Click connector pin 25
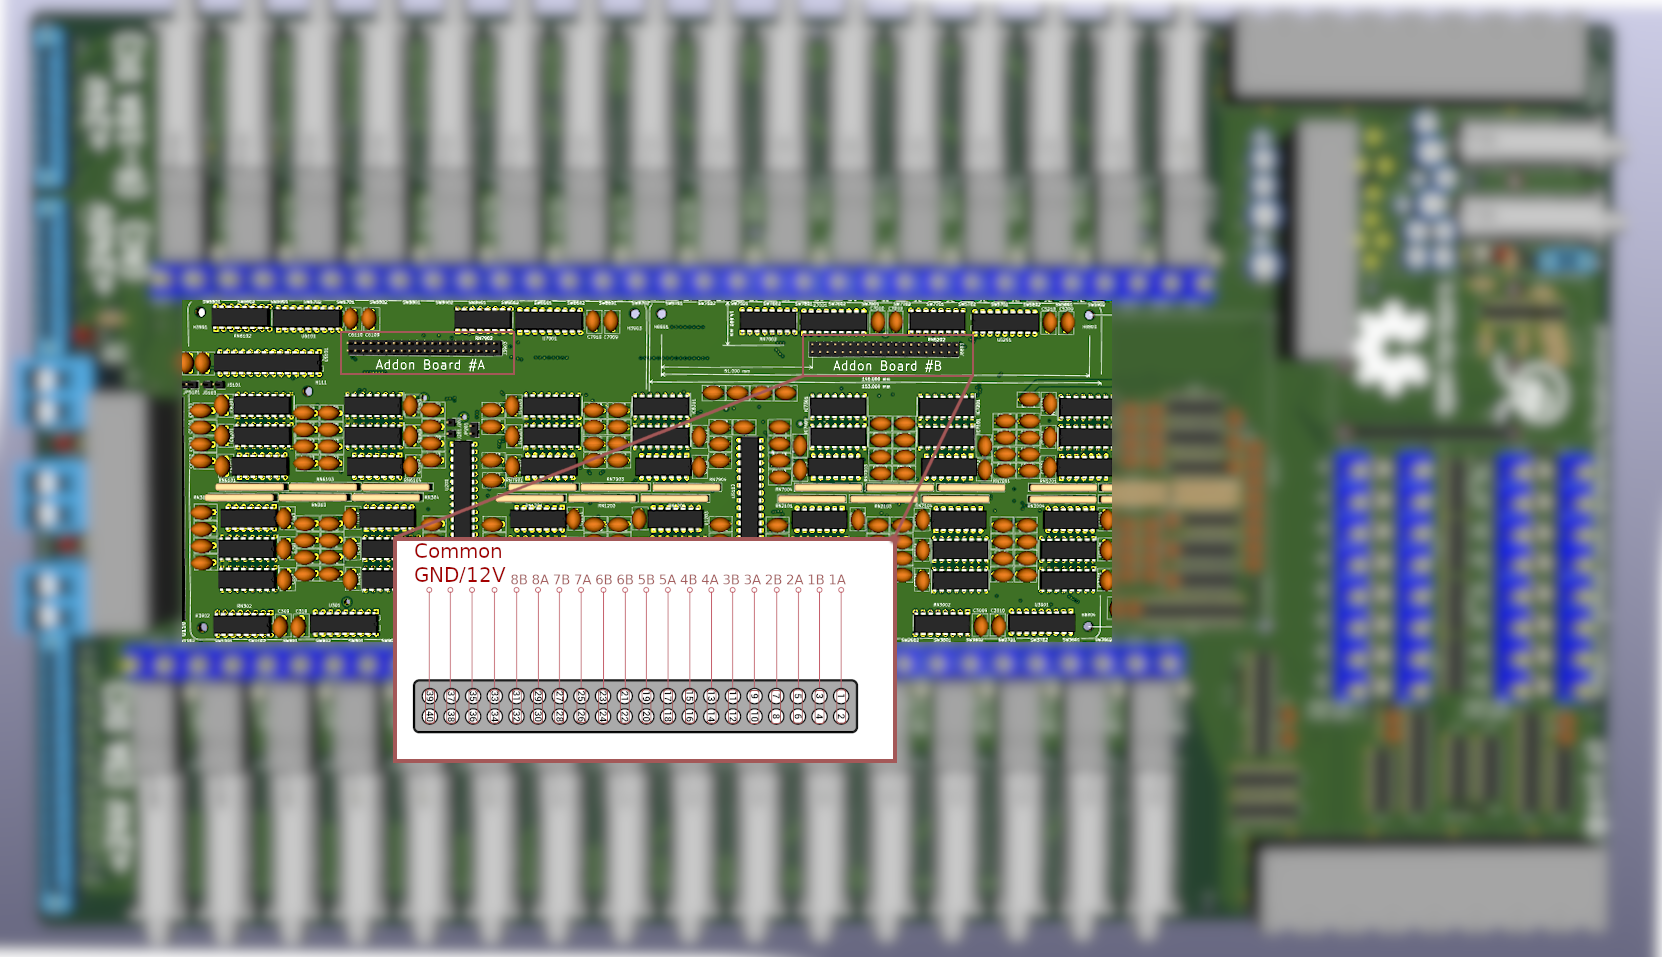 (x=581, y=696)
